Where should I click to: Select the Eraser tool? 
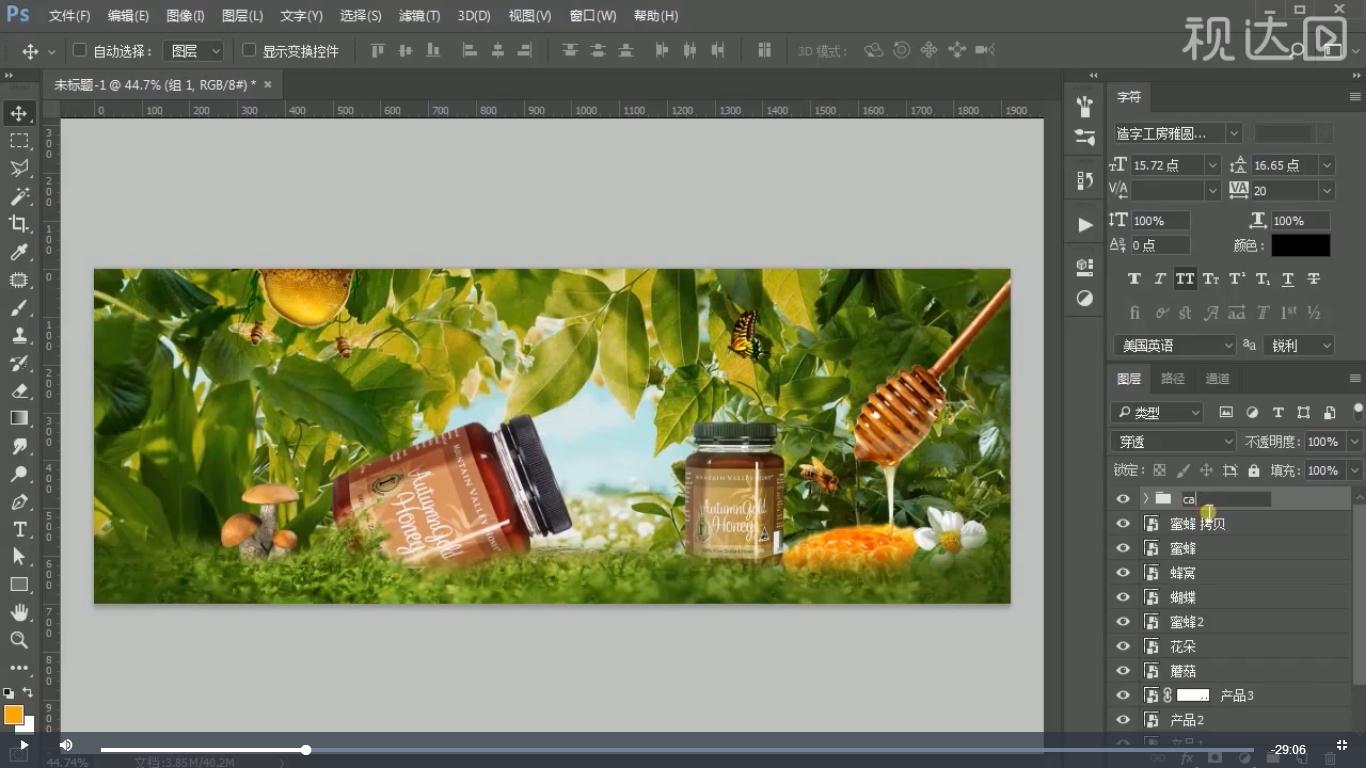(x=19, y=390)
